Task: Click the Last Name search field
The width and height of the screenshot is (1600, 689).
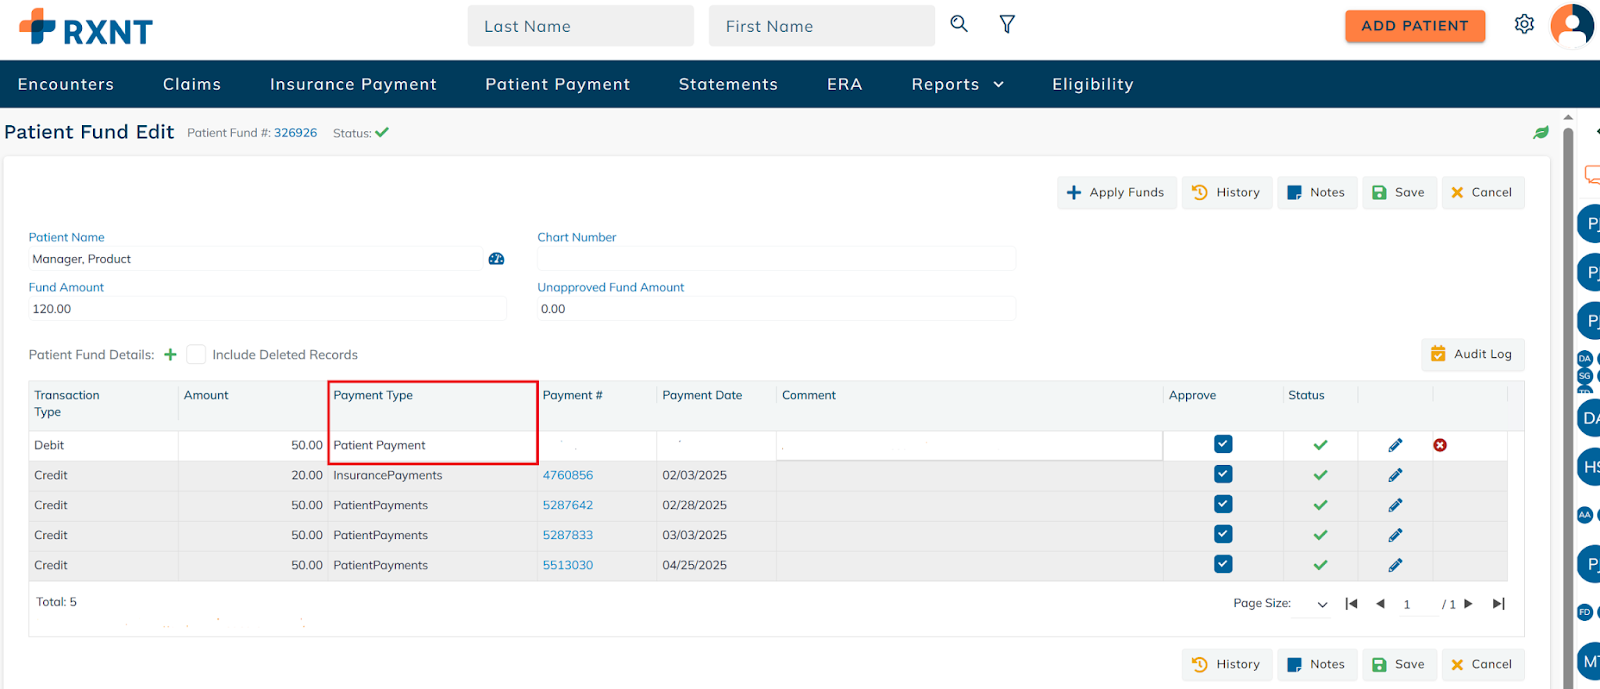Action: click(x=580, y=26)
